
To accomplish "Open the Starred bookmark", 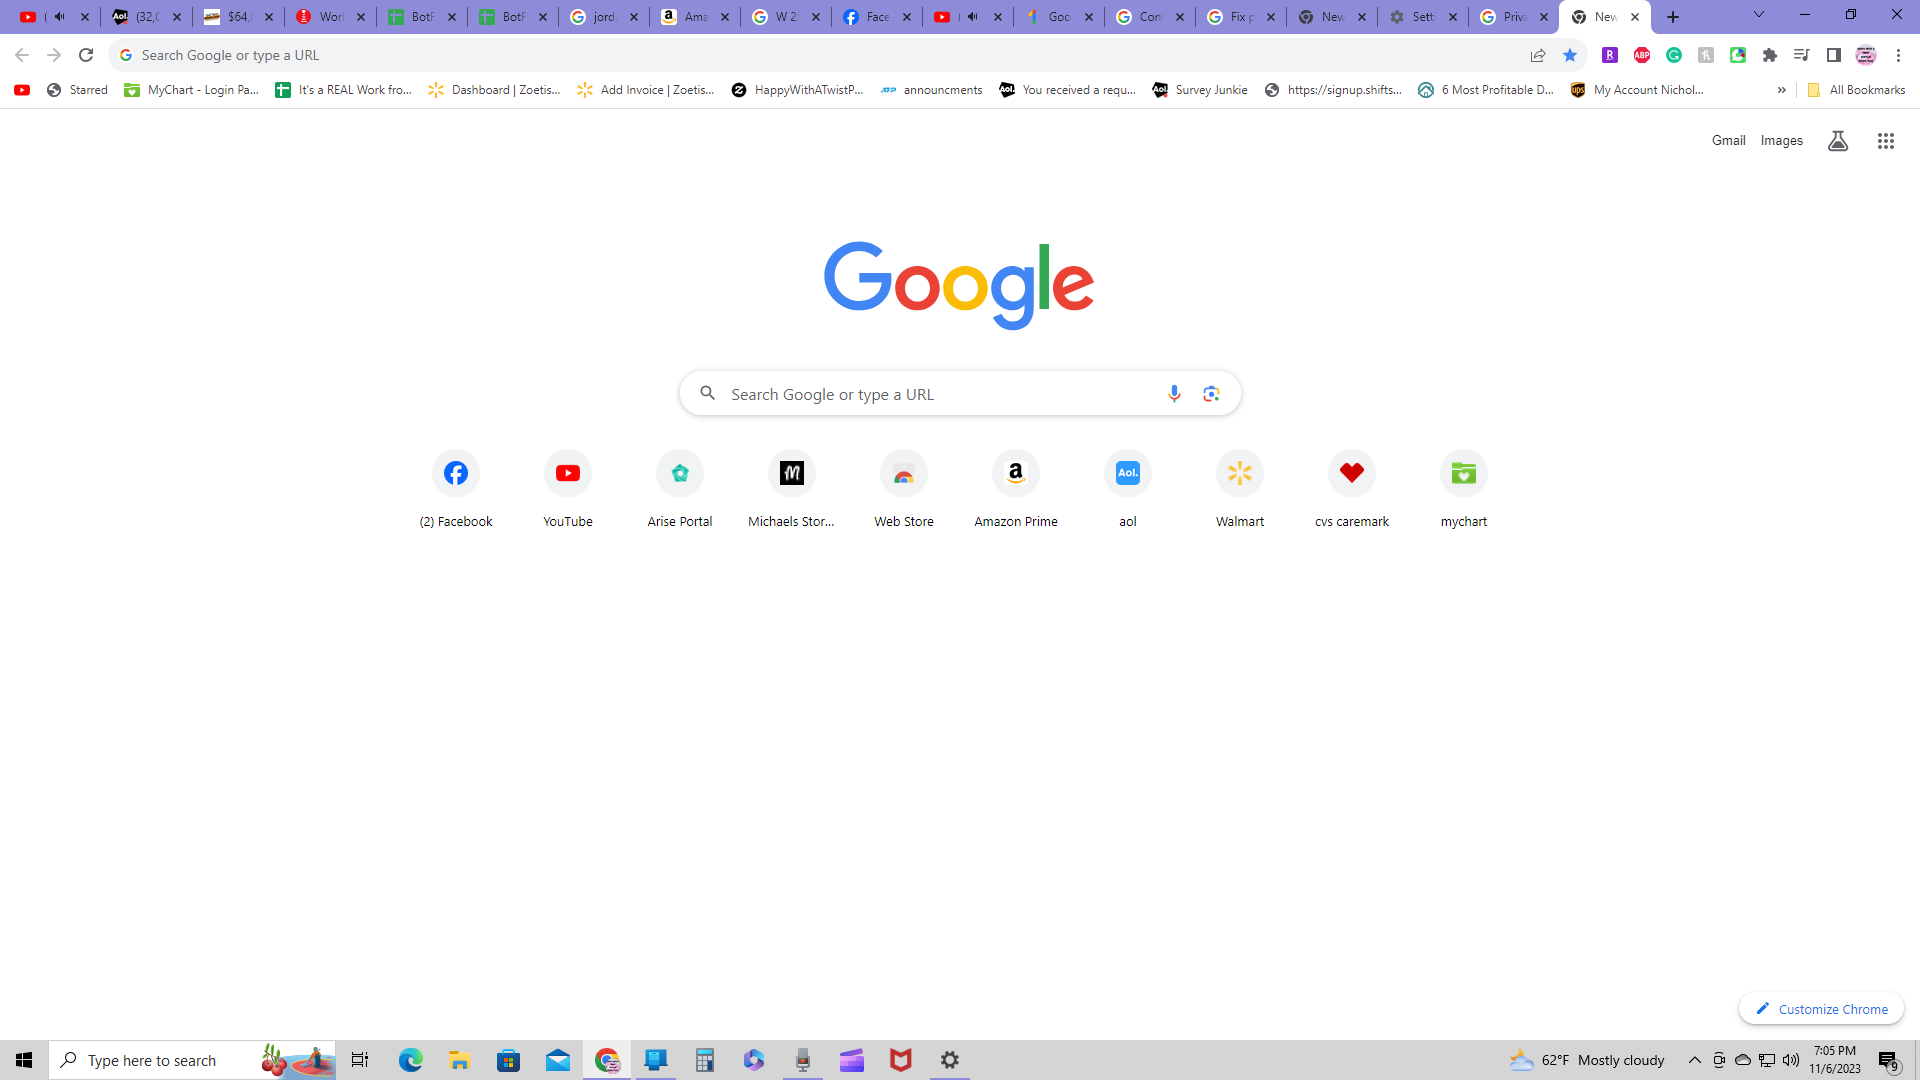I will pos(77,90).
